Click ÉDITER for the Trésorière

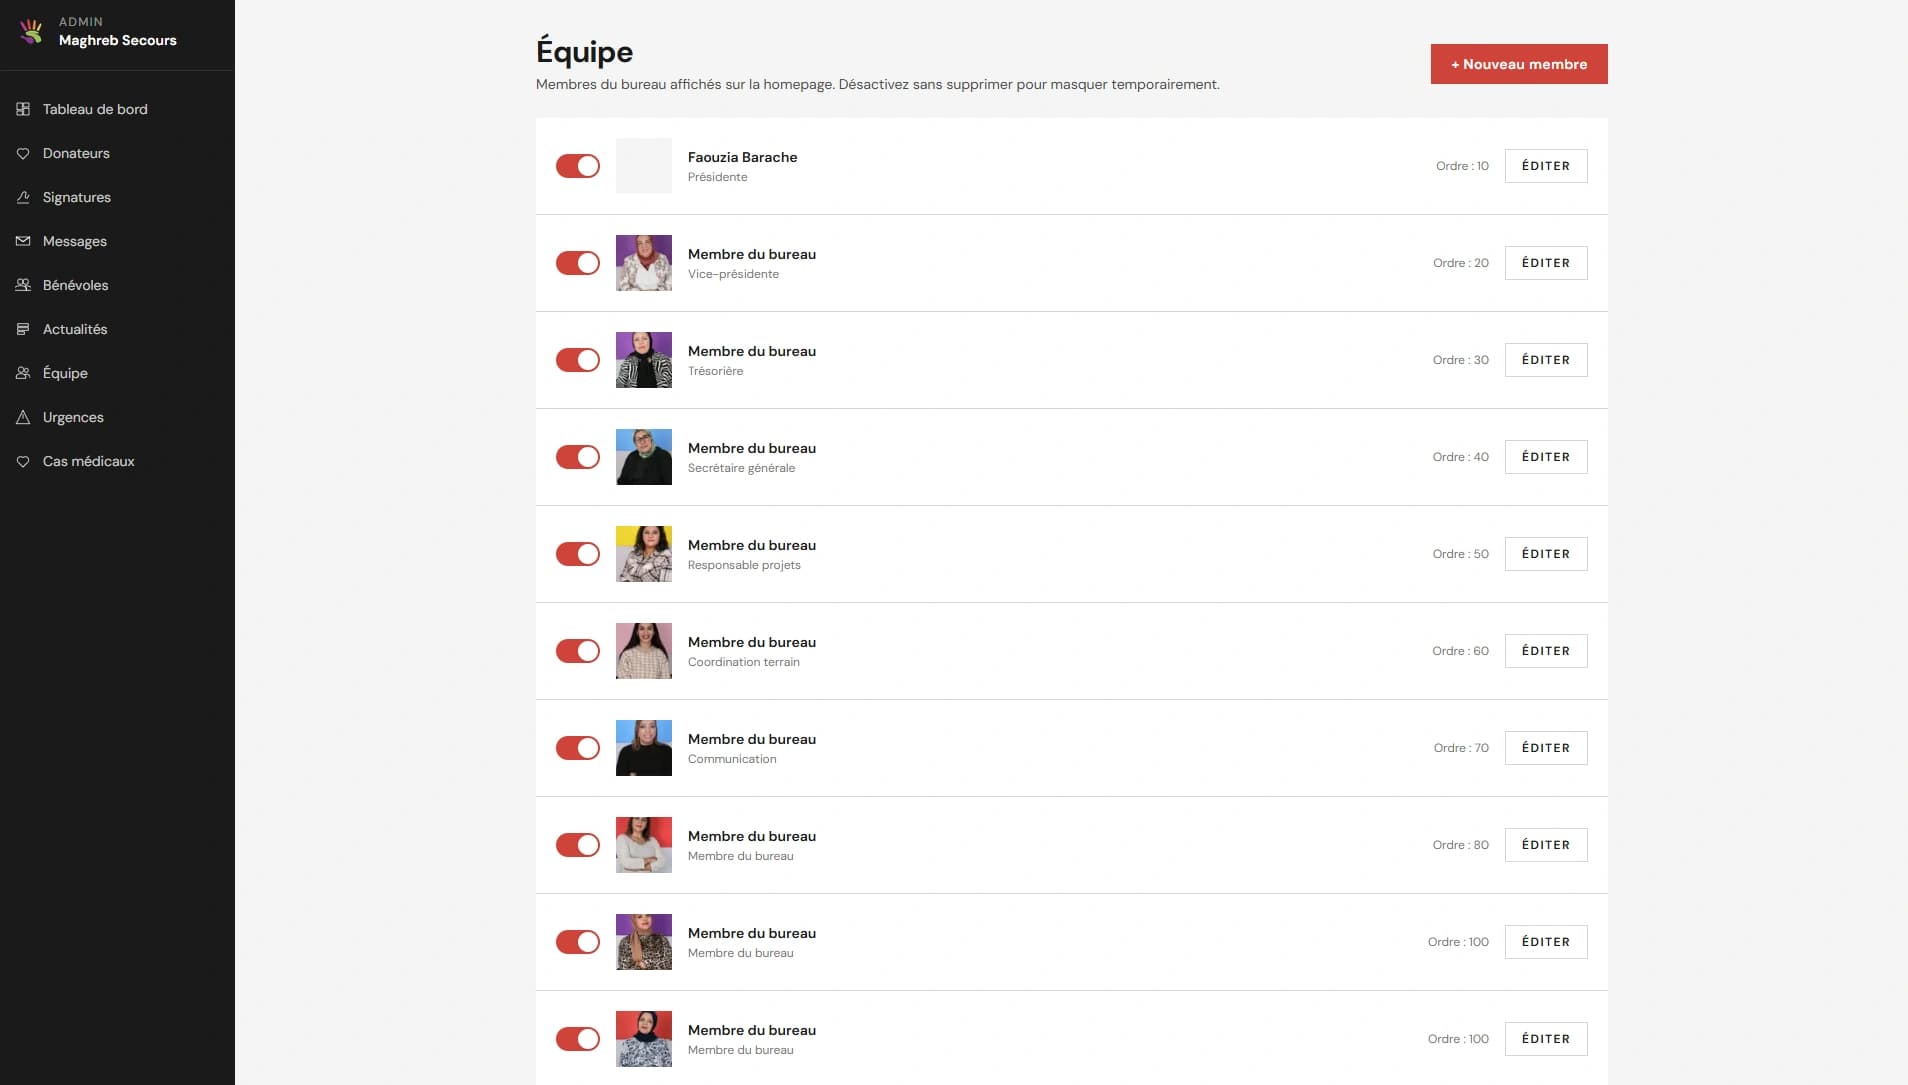1545,360
